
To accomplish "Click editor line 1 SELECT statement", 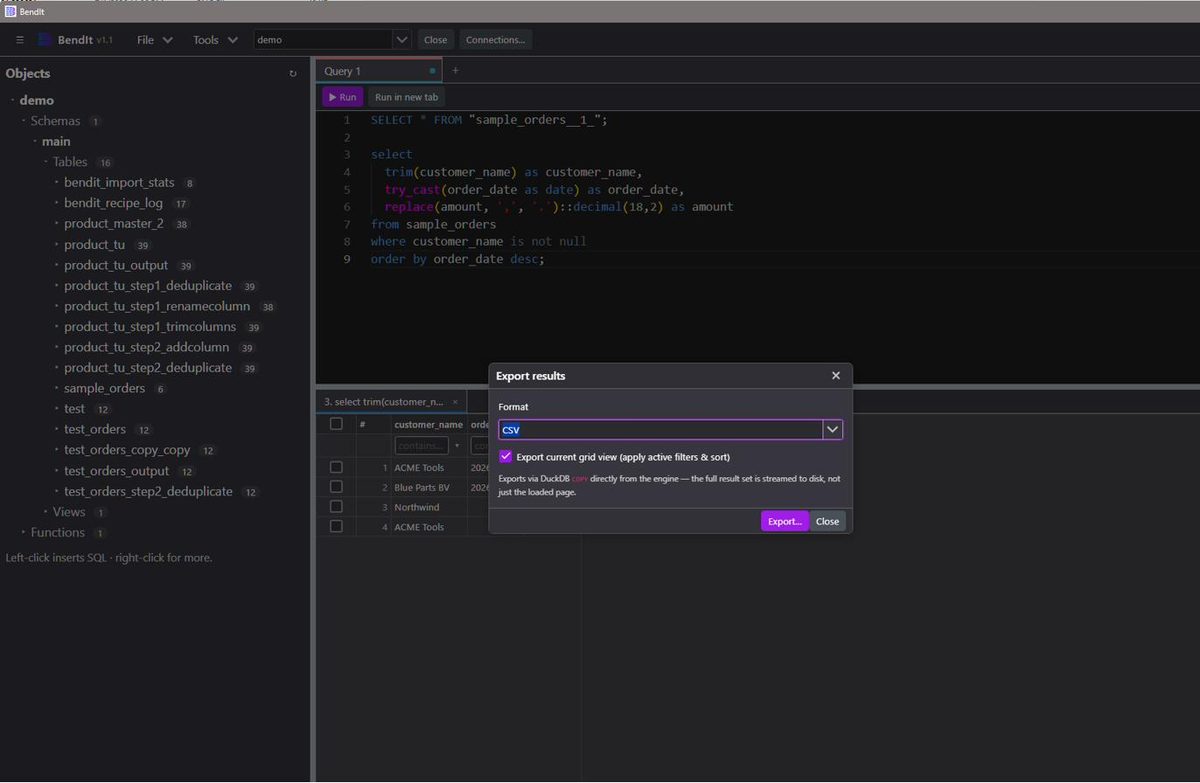I will click(x=489, y=119).
